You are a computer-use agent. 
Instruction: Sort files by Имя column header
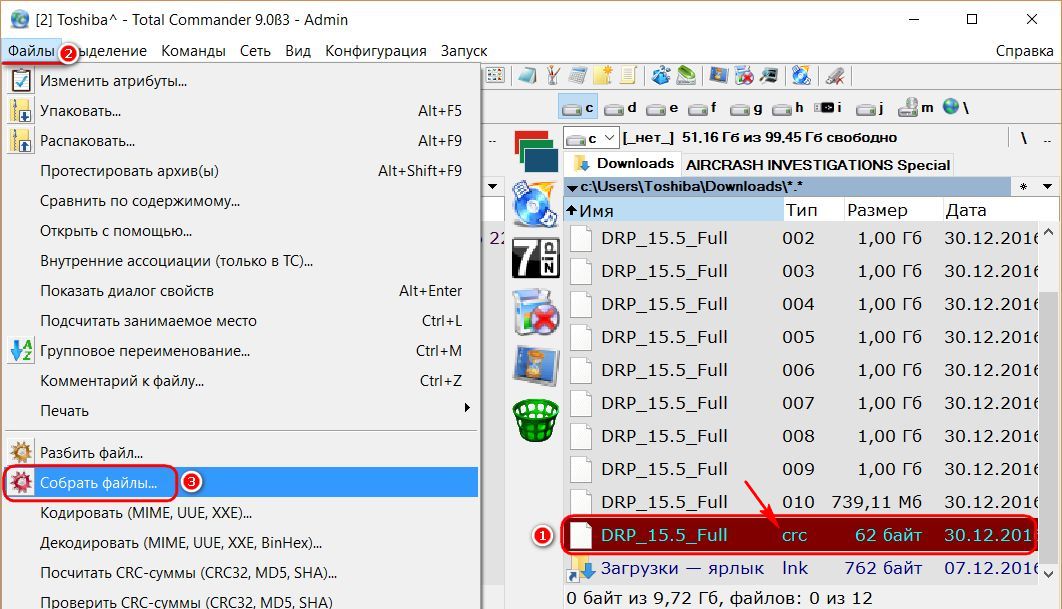(674, 211)
